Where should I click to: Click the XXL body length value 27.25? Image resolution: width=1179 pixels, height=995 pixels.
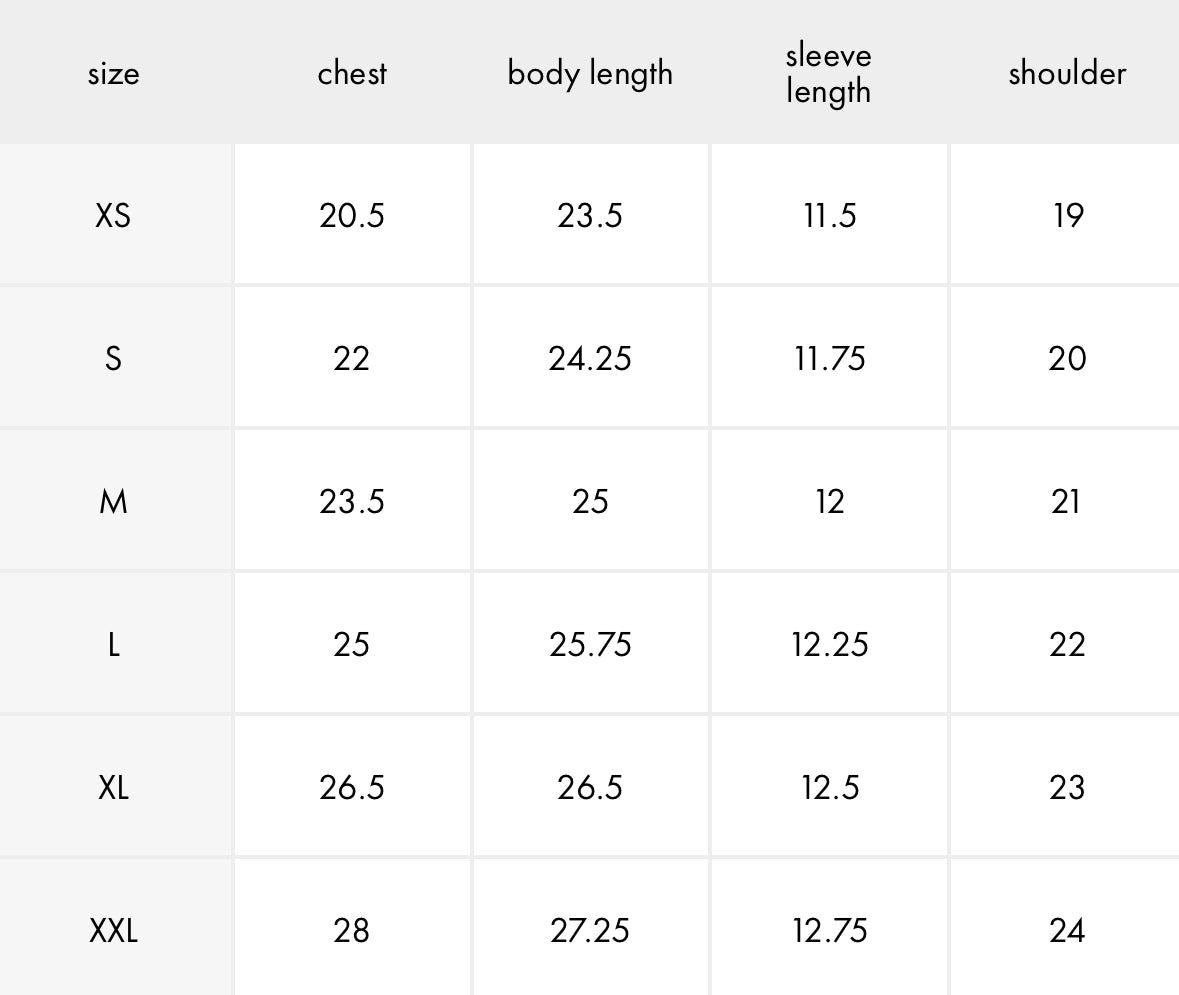590,931
